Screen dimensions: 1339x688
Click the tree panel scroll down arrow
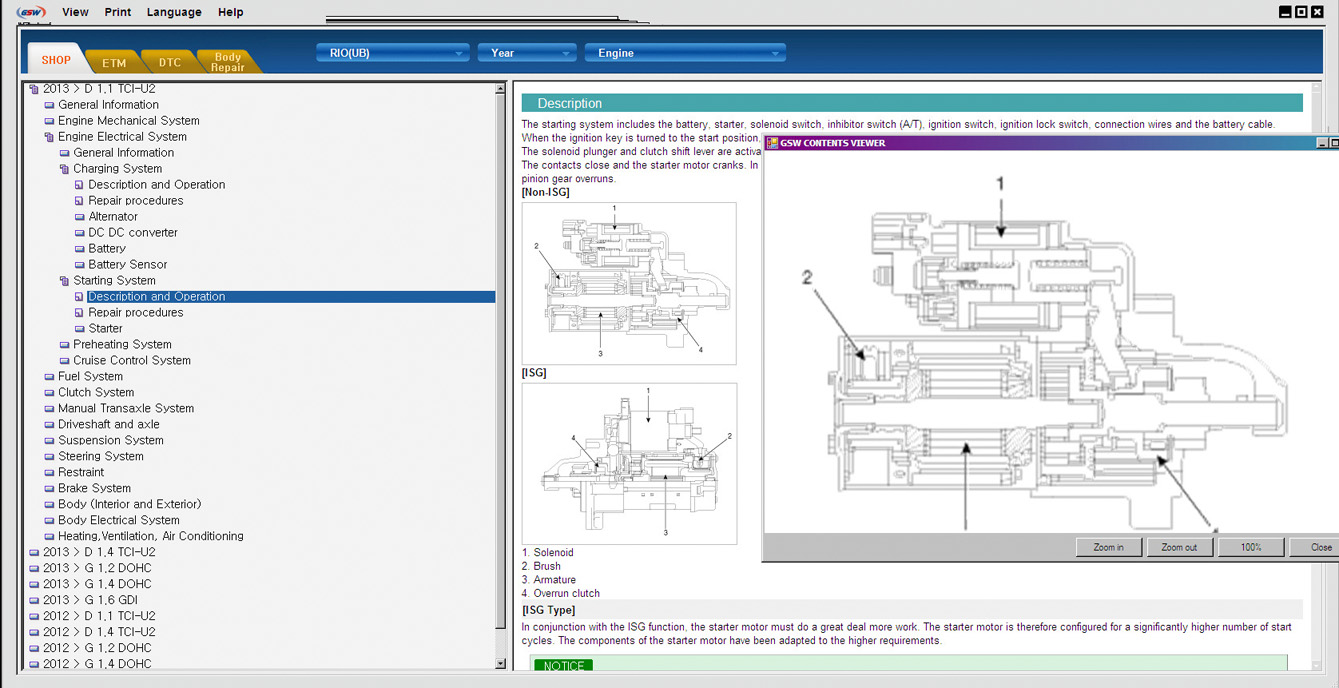coord(501,663)
